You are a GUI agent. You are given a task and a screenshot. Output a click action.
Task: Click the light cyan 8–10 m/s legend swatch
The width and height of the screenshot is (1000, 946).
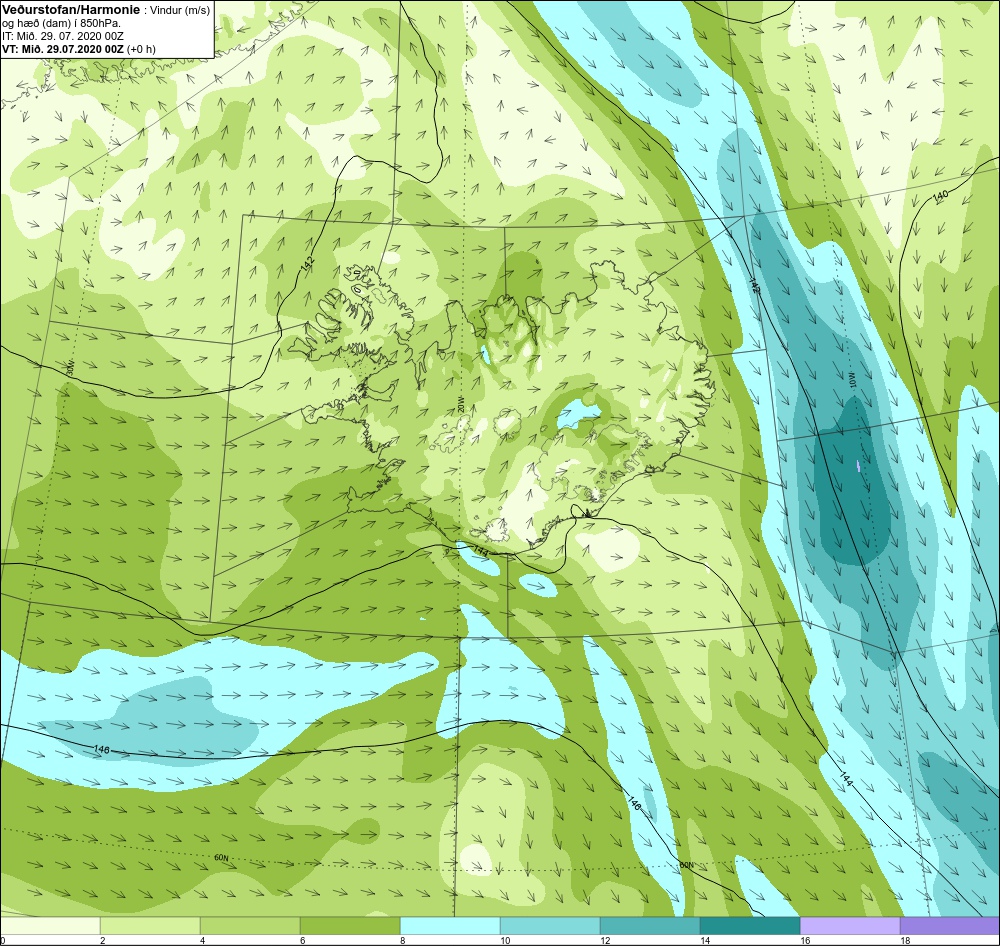pyautogui.click(x=450, y=925)
